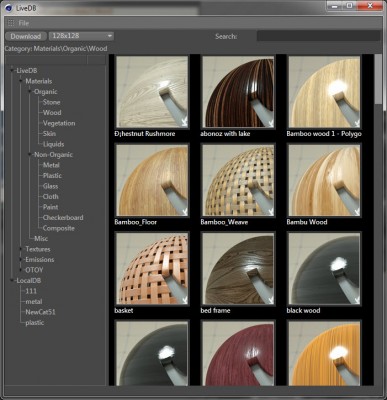This screenshot has height=400, width=387.
Task: Select the Wood category in tree
Action: click(52, 113)
